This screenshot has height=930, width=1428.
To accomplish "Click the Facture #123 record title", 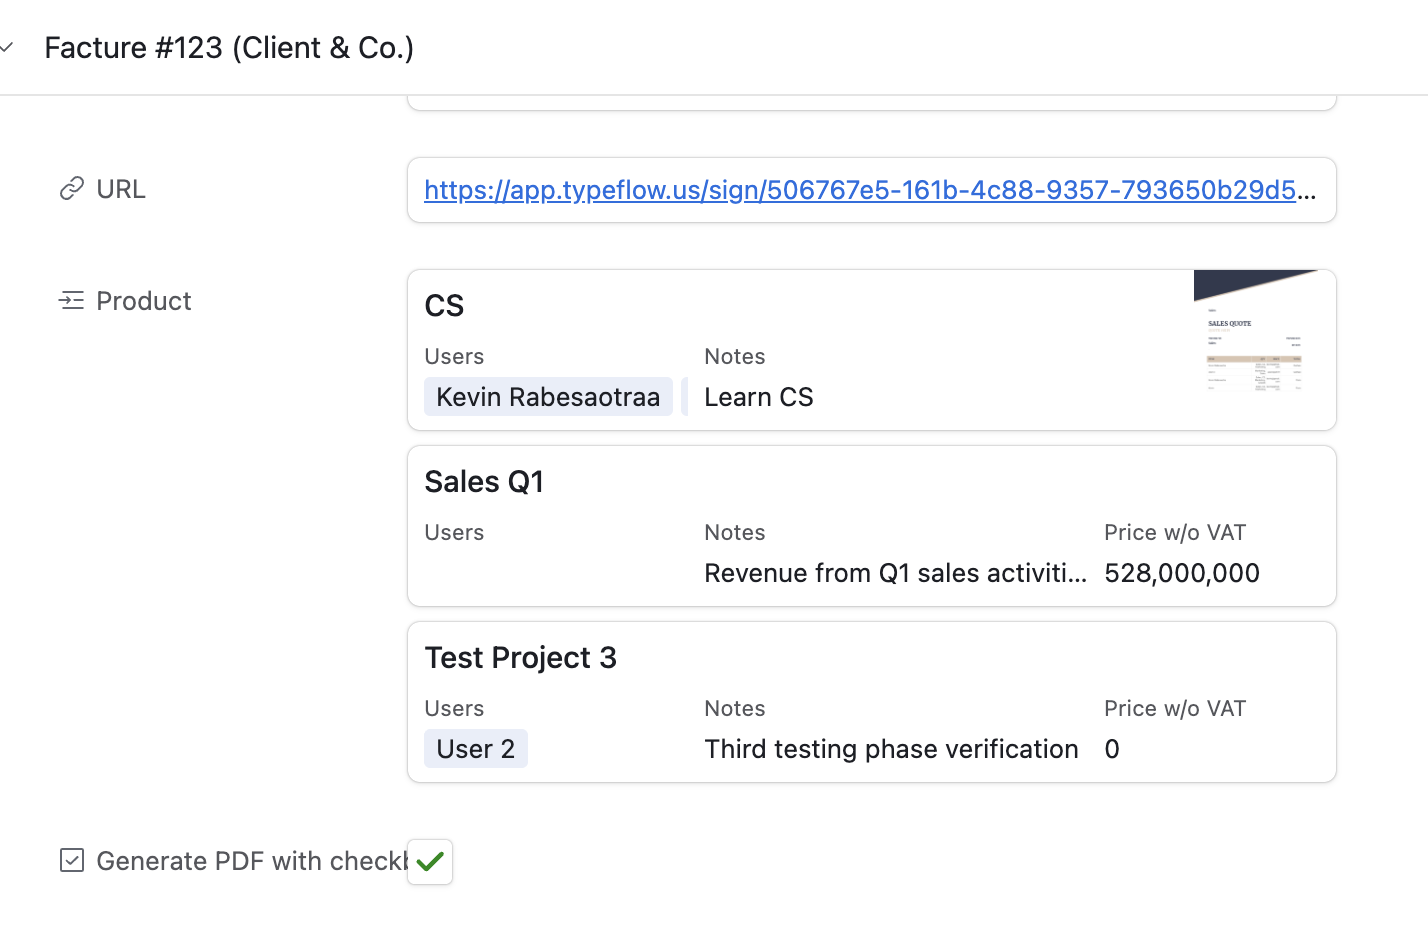I will (x=229, y=48).
